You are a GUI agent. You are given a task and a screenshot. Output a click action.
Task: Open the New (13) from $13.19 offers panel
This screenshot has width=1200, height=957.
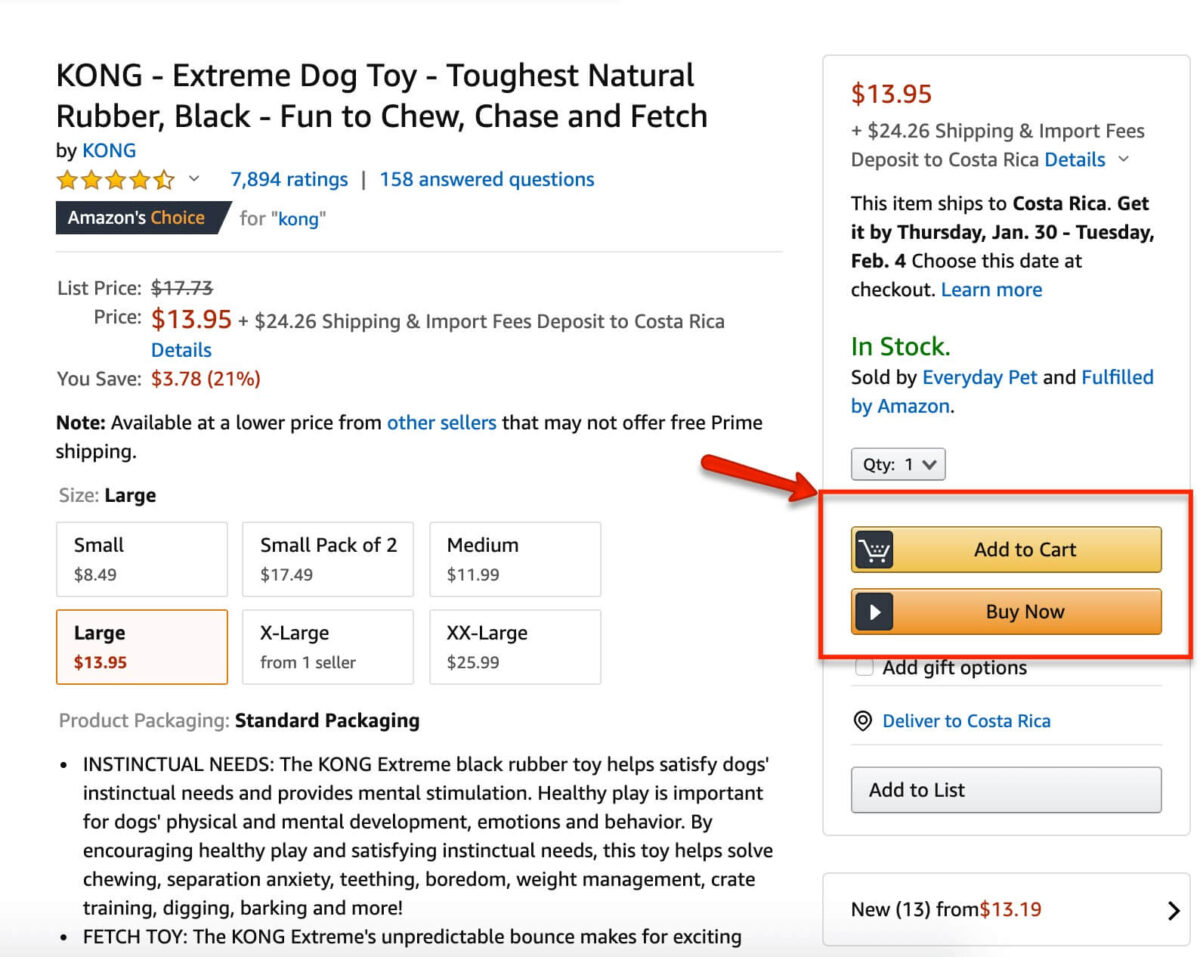click(945, 910)
